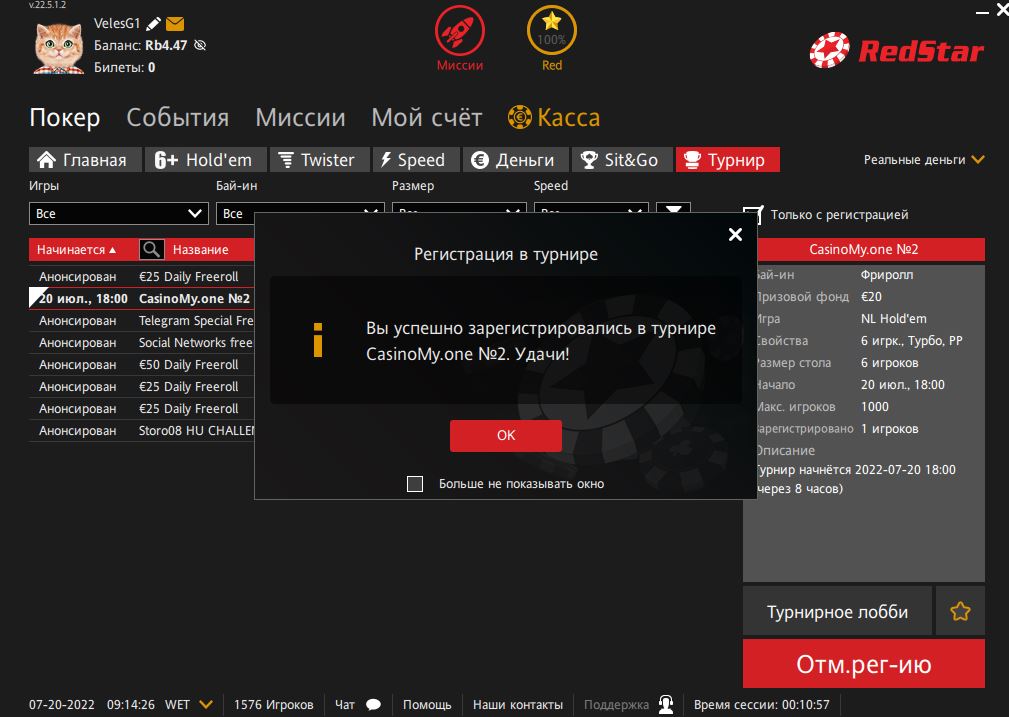Viewport: 1009px width, 717px height.
Task: Click the 'Отм.рег-ию' unregister button
Action: [x=863, y=664]
